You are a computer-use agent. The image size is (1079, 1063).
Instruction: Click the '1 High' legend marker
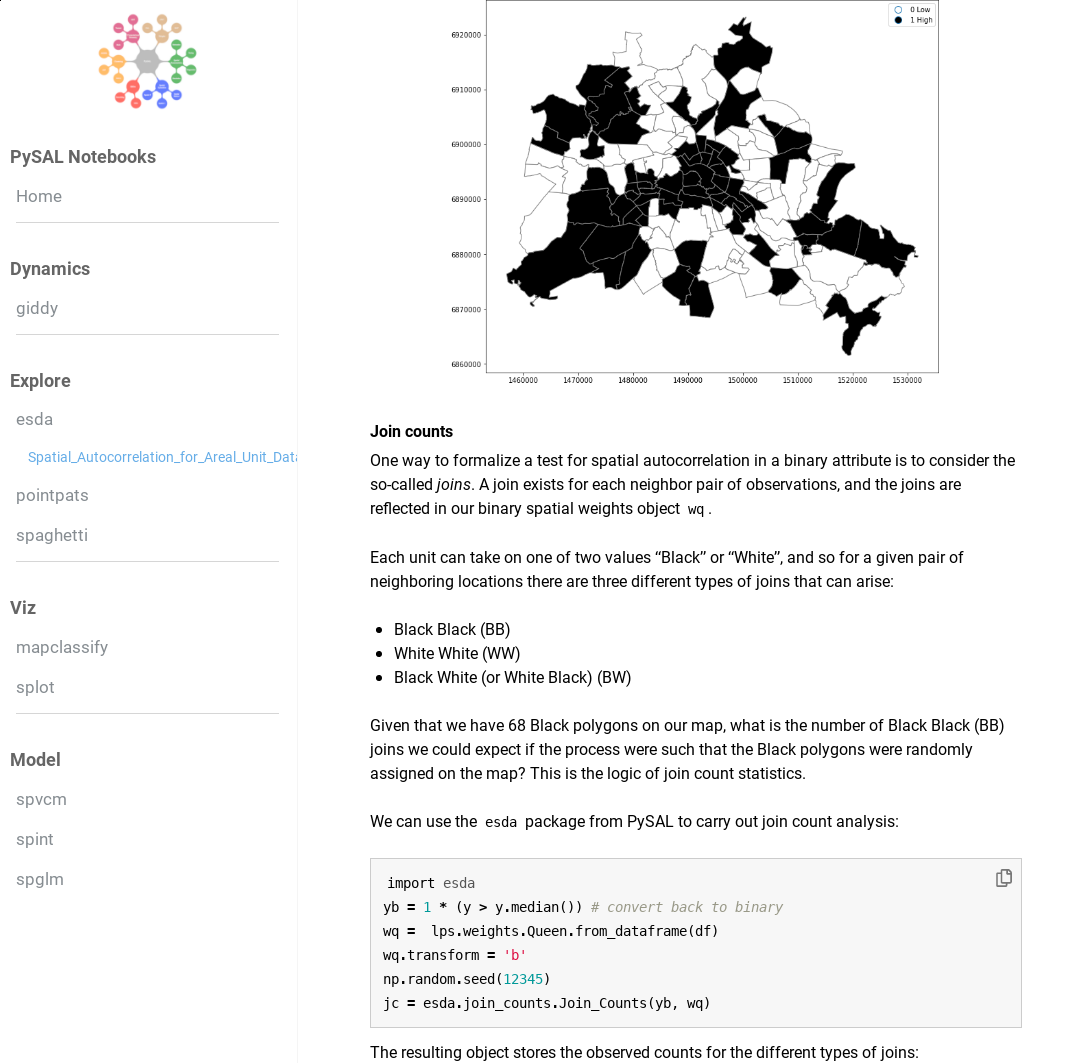click(x=898, y=20)
